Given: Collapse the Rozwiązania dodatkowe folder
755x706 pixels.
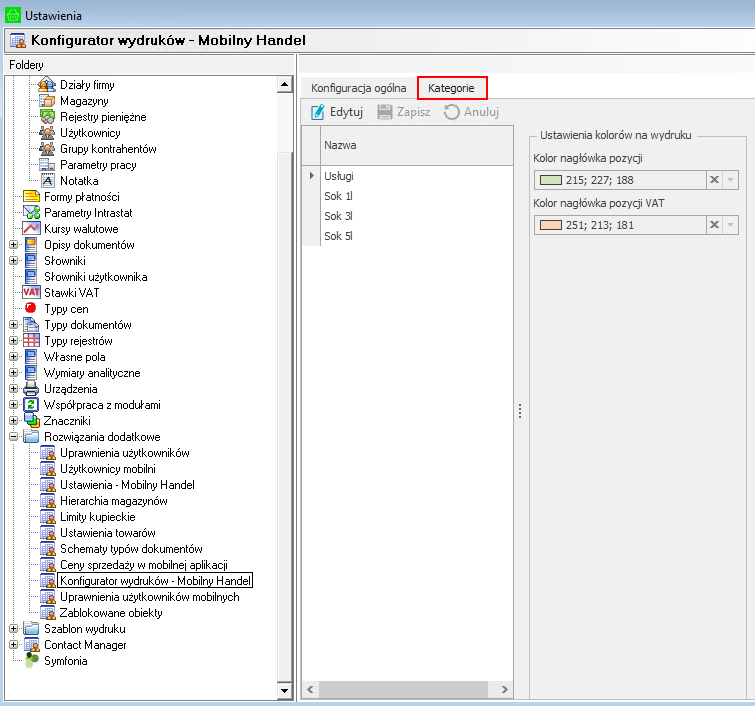Looking at the screenshot, I should (x=13, y=437).
